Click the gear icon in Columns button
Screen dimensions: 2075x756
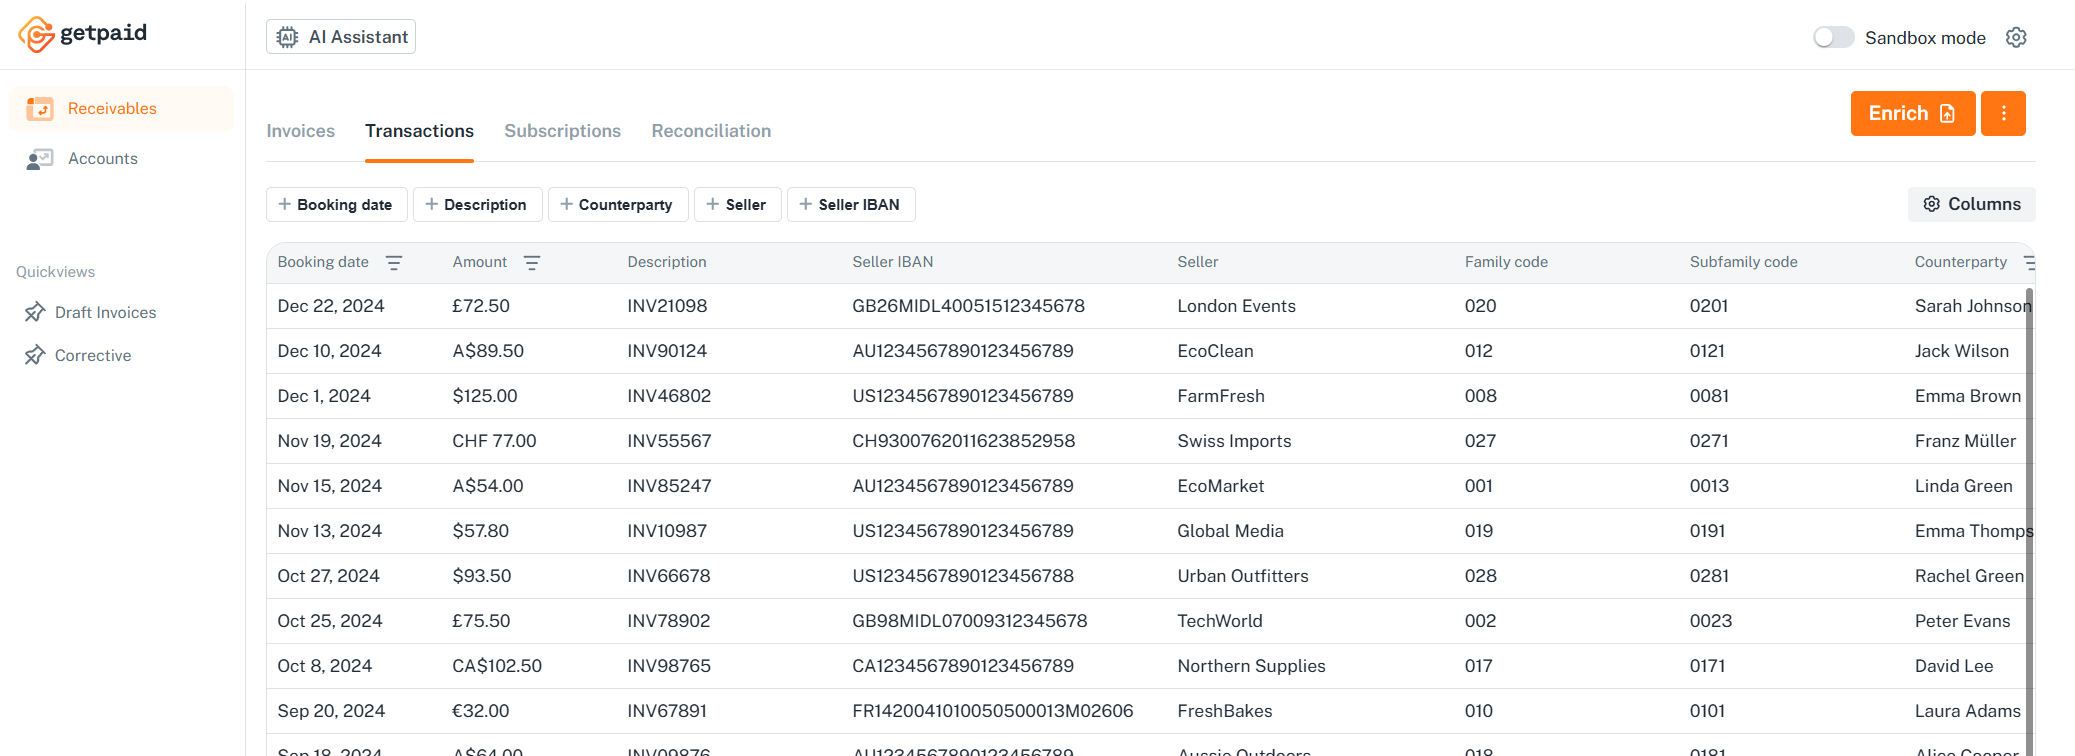point(1932,204)
